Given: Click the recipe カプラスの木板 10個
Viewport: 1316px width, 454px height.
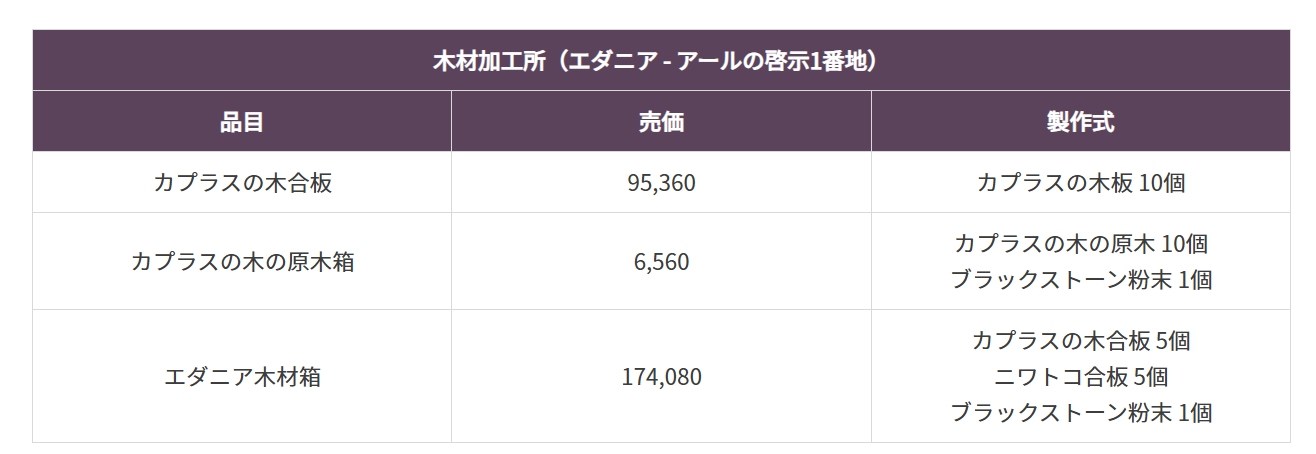Looking at the screenshot, I should pyautogui.click(x=1080, y=183).
